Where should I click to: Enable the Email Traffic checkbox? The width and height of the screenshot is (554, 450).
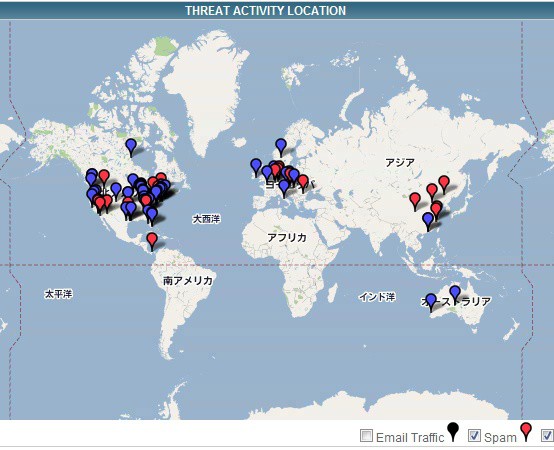coord(366,436)
